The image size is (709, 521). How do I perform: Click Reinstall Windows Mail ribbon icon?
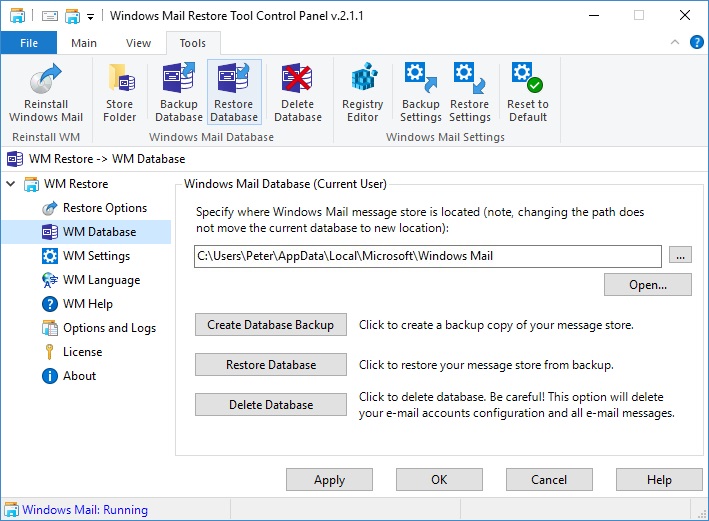(46, 92)
